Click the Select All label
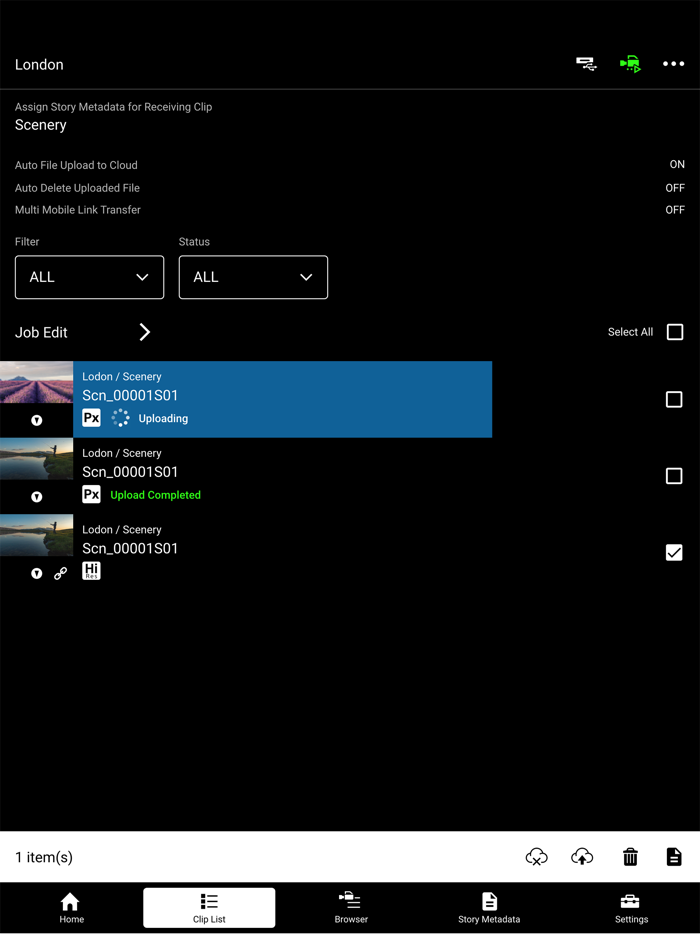 (630, 332)
